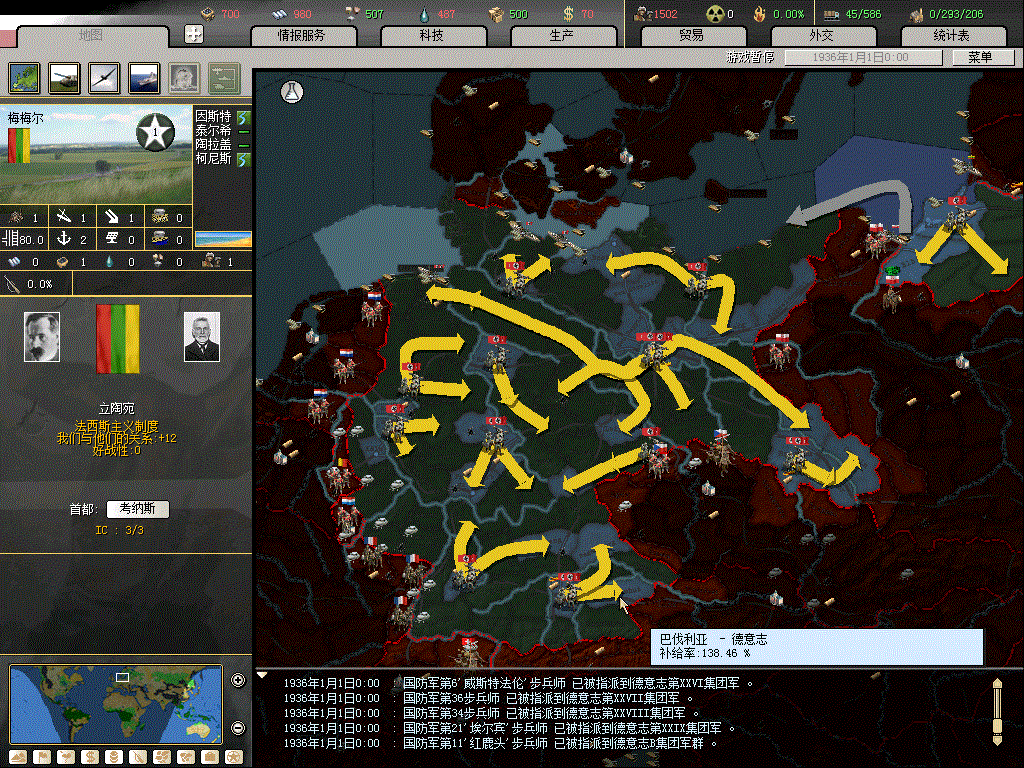This screenshot has width=1024, height=768.
Task: Click the nuclear radiation icon in top bar
Action: pyautogui.click(x=716, y=14)
